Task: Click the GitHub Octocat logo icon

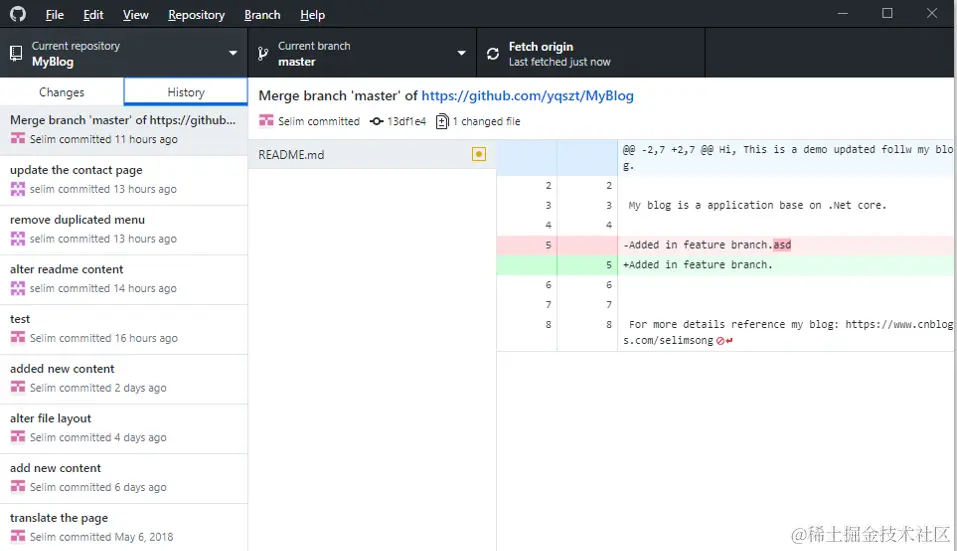Action: click(x=18, y=14)
